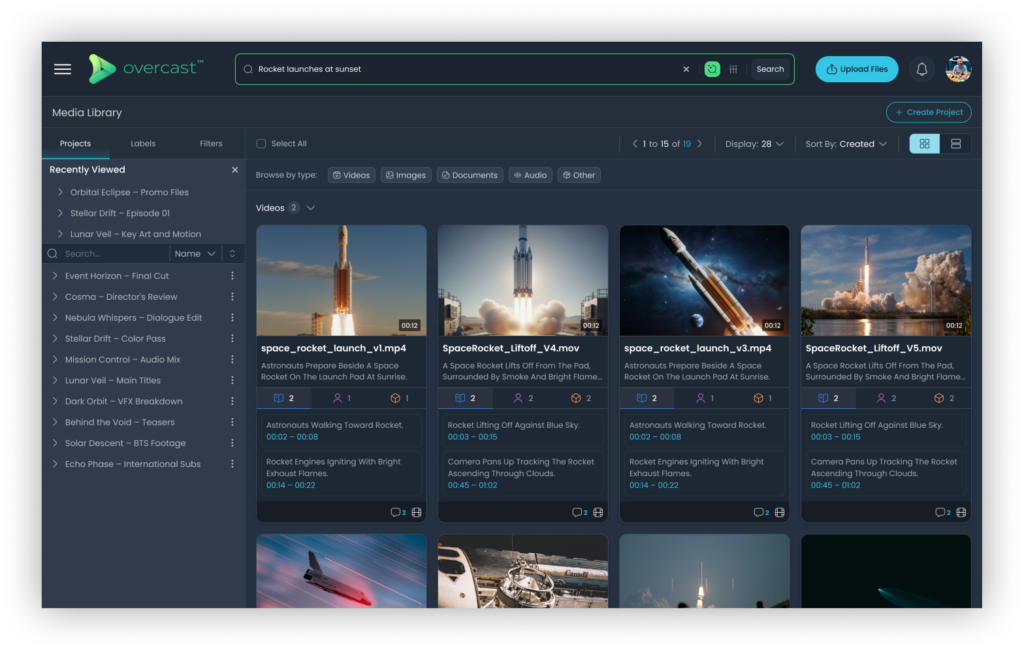The image size is (1024, 650).
Task: Open the hamburger navigation menu
Action: pos(62,69)
